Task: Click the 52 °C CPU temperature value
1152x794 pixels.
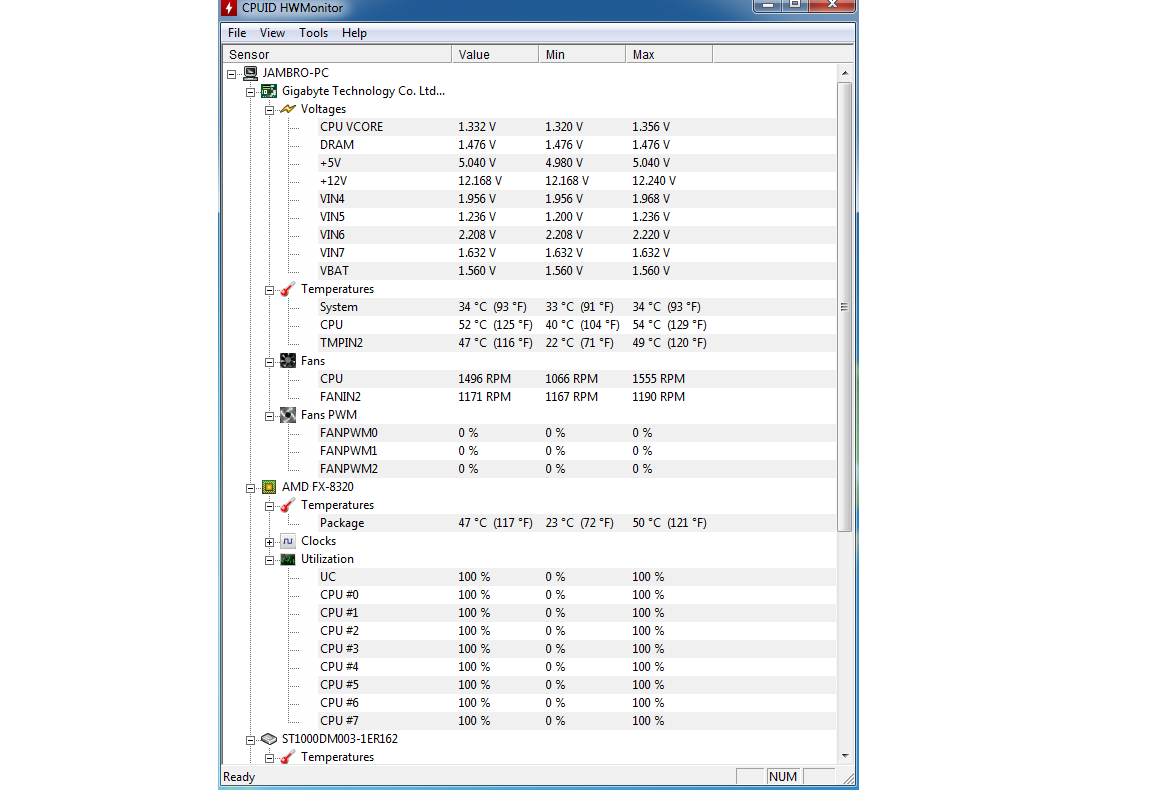Action: [495, 325]
